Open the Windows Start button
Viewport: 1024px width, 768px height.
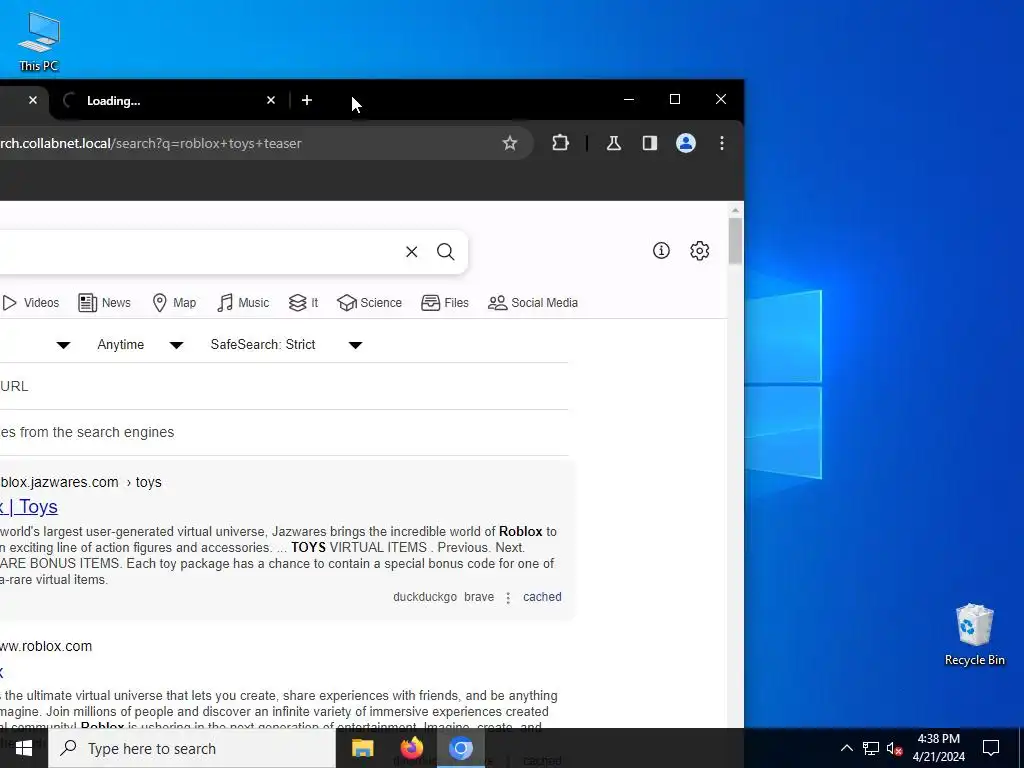click(24, 748)
